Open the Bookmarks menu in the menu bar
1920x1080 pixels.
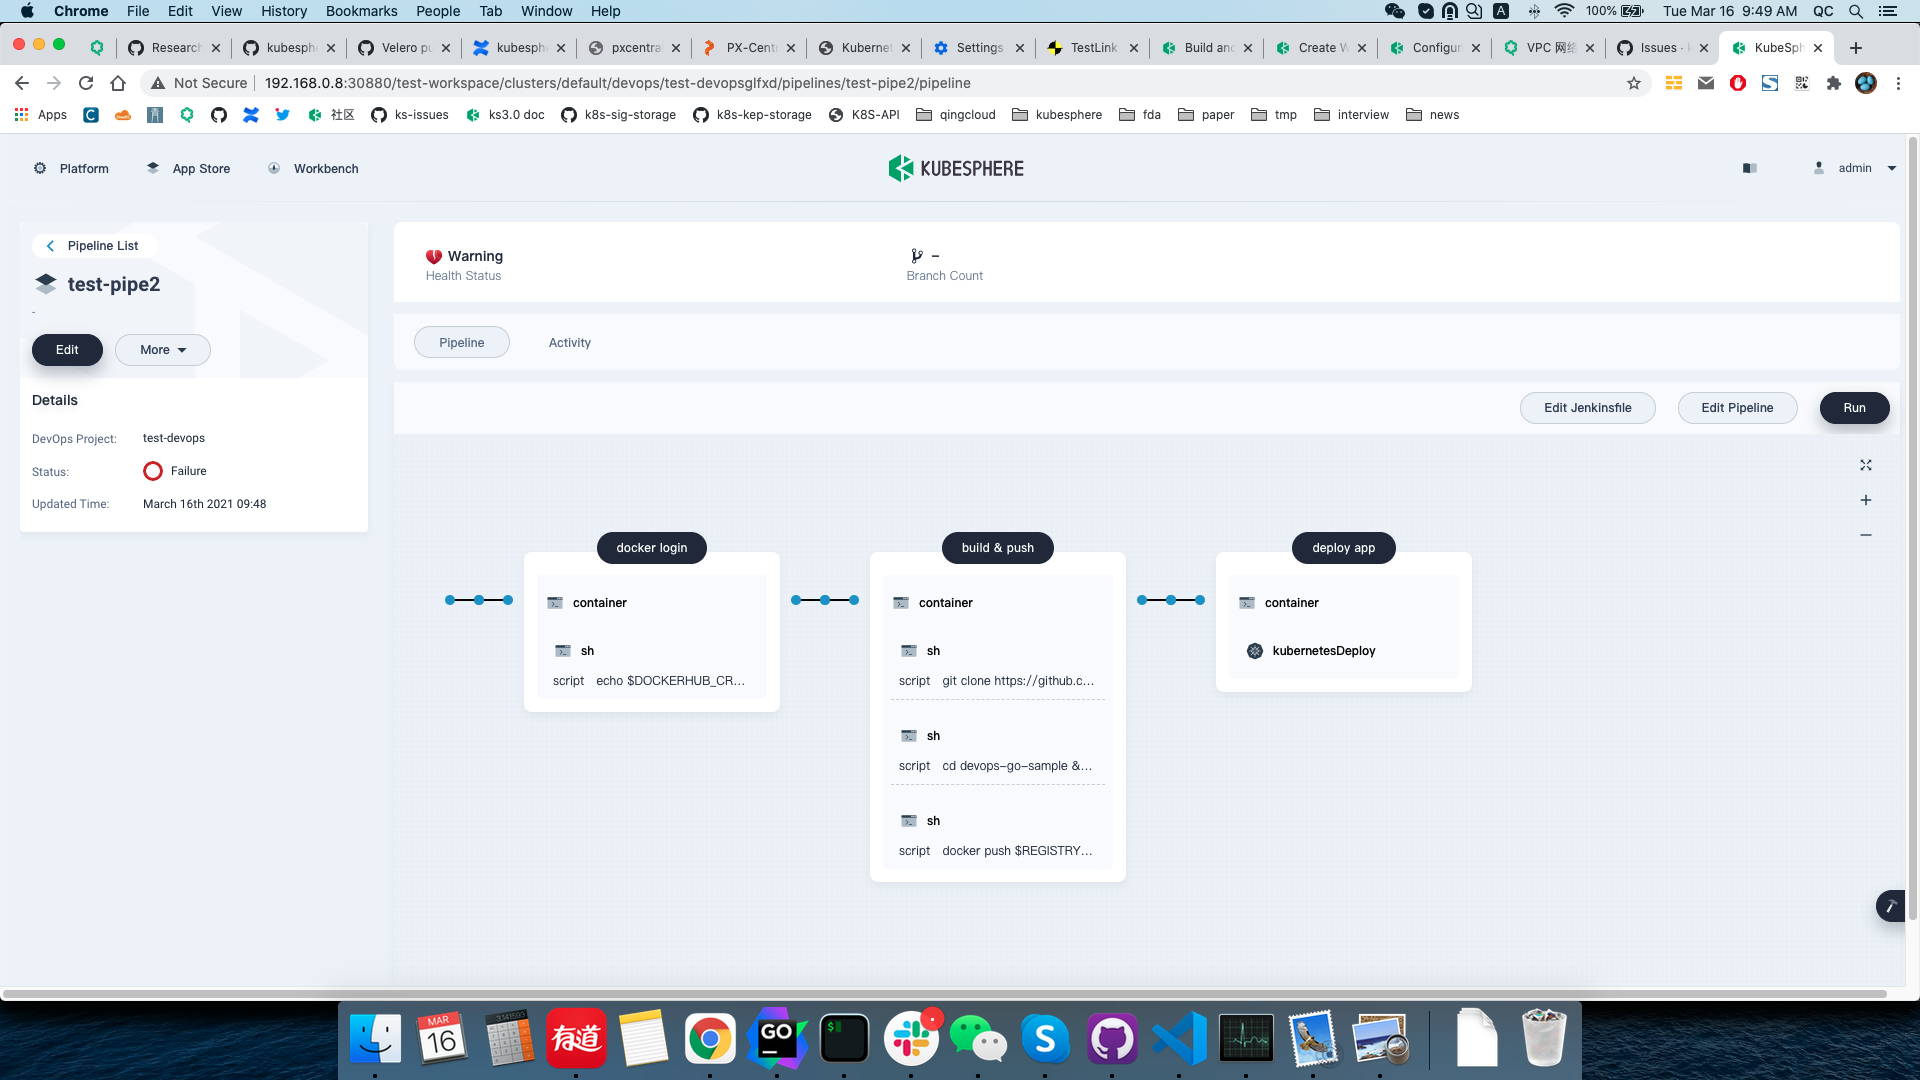[361, 11]
